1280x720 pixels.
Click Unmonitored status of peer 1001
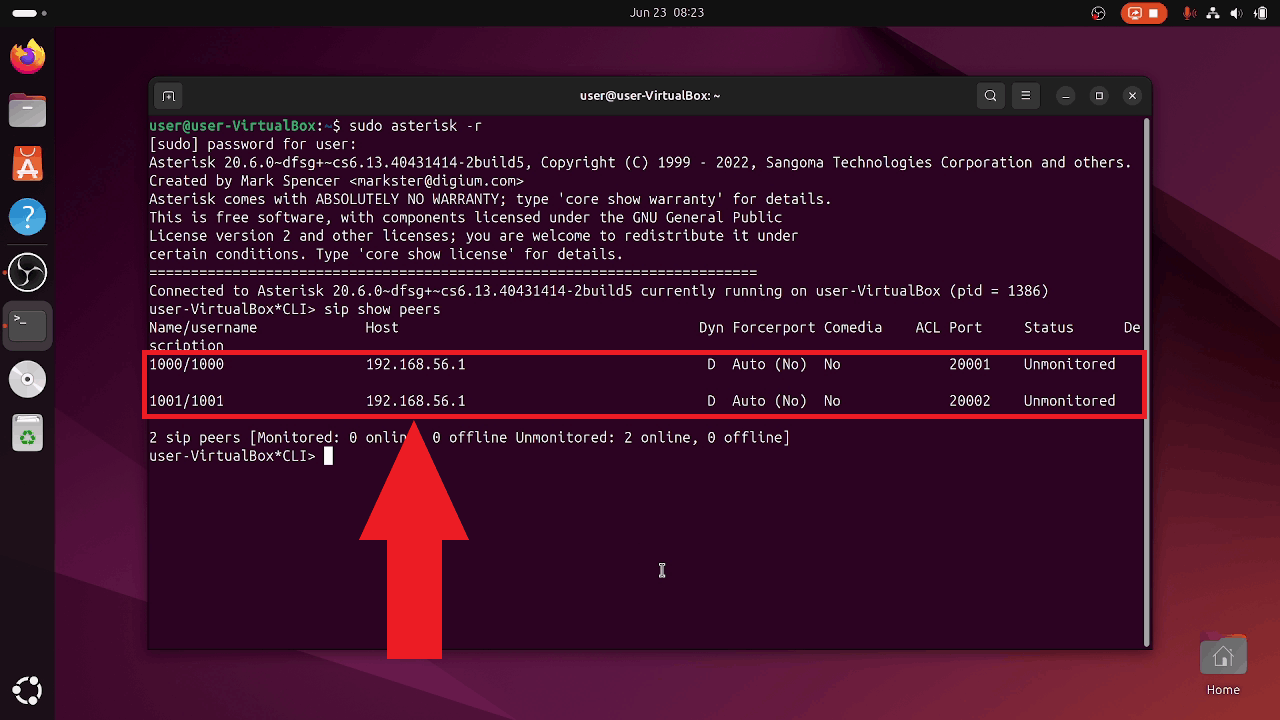tap(1069, 401)
